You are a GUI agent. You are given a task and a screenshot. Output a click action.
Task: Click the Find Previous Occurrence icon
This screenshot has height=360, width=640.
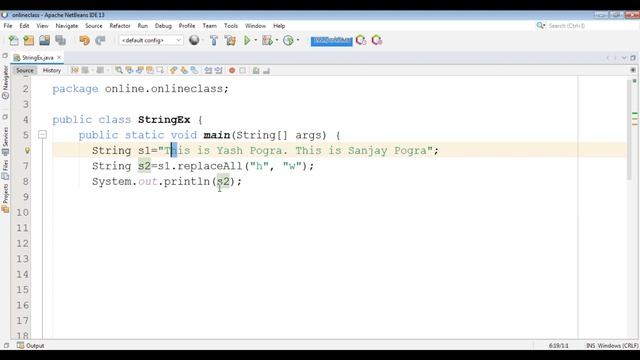click(129, 70)
